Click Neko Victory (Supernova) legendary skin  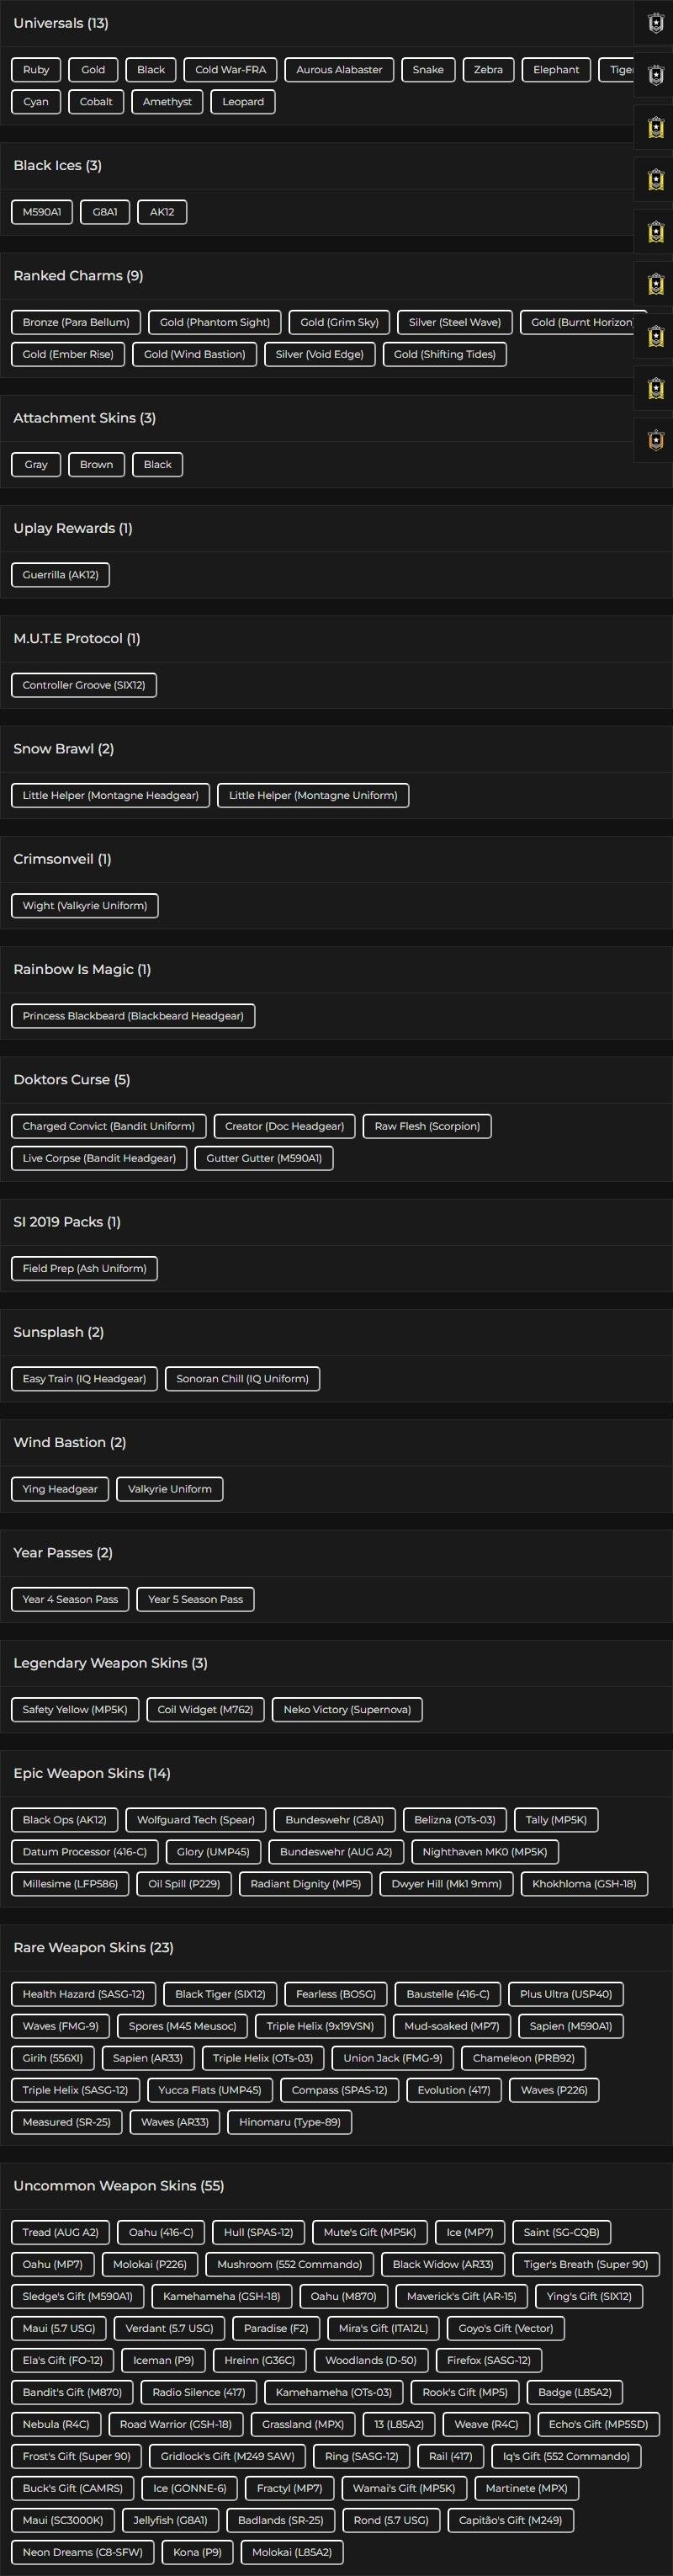(347, 1709)
